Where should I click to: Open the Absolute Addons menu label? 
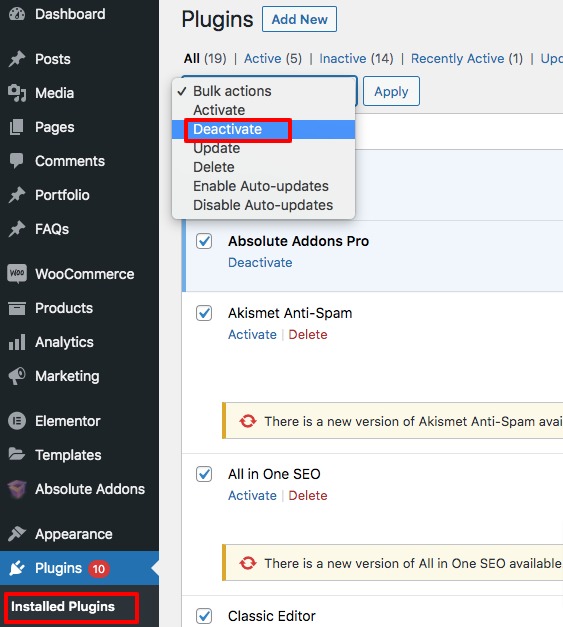click(x=90, y=489)
